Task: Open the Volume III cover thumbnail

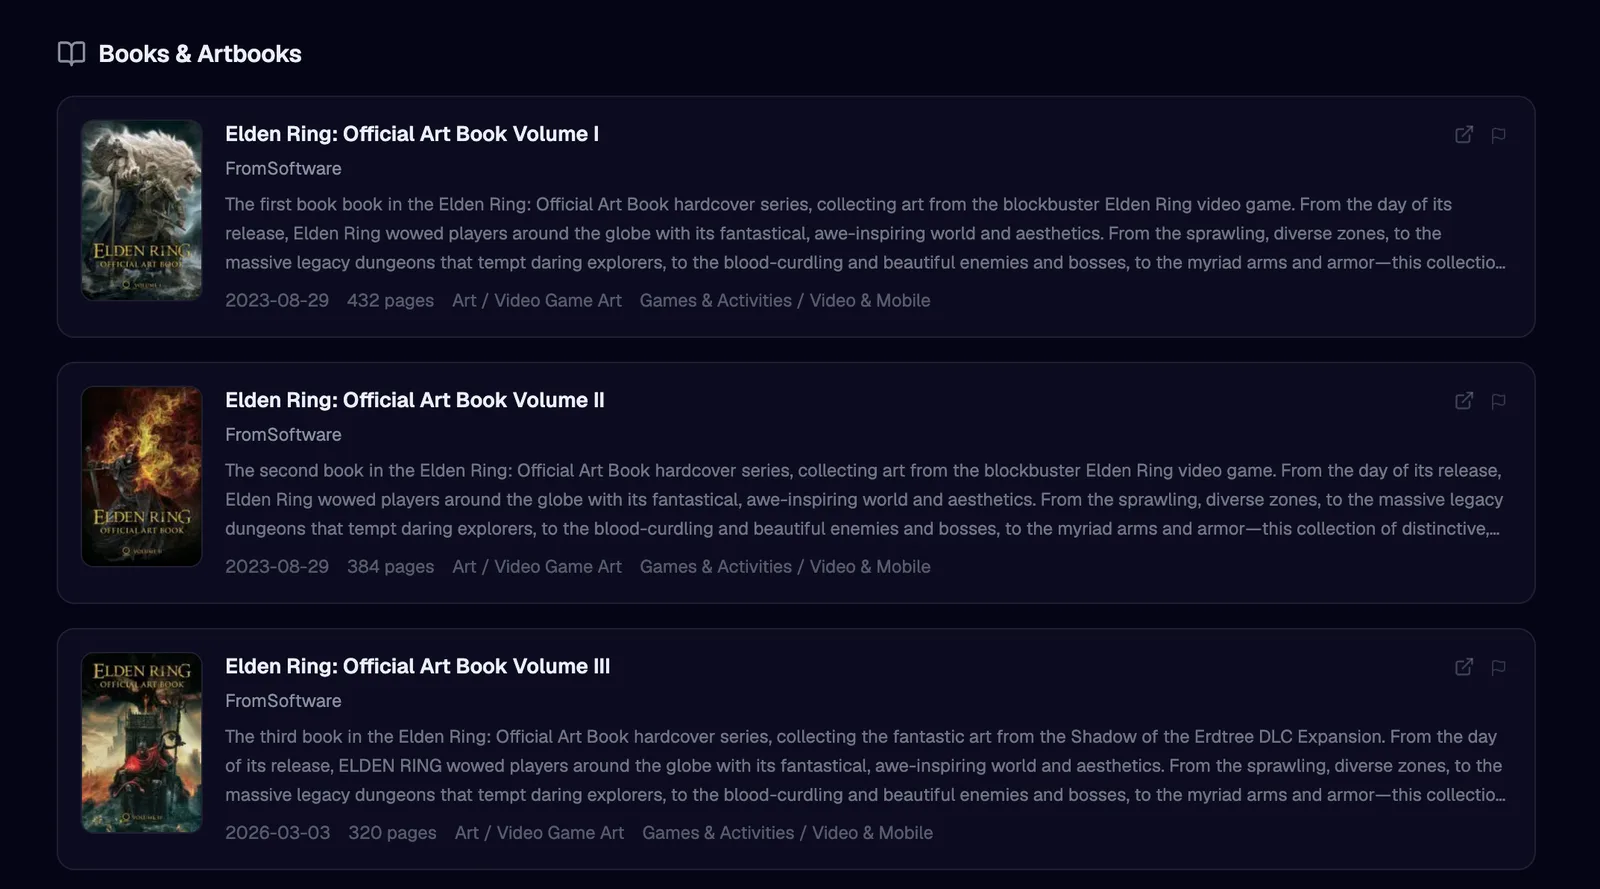Action: (142, 742)
